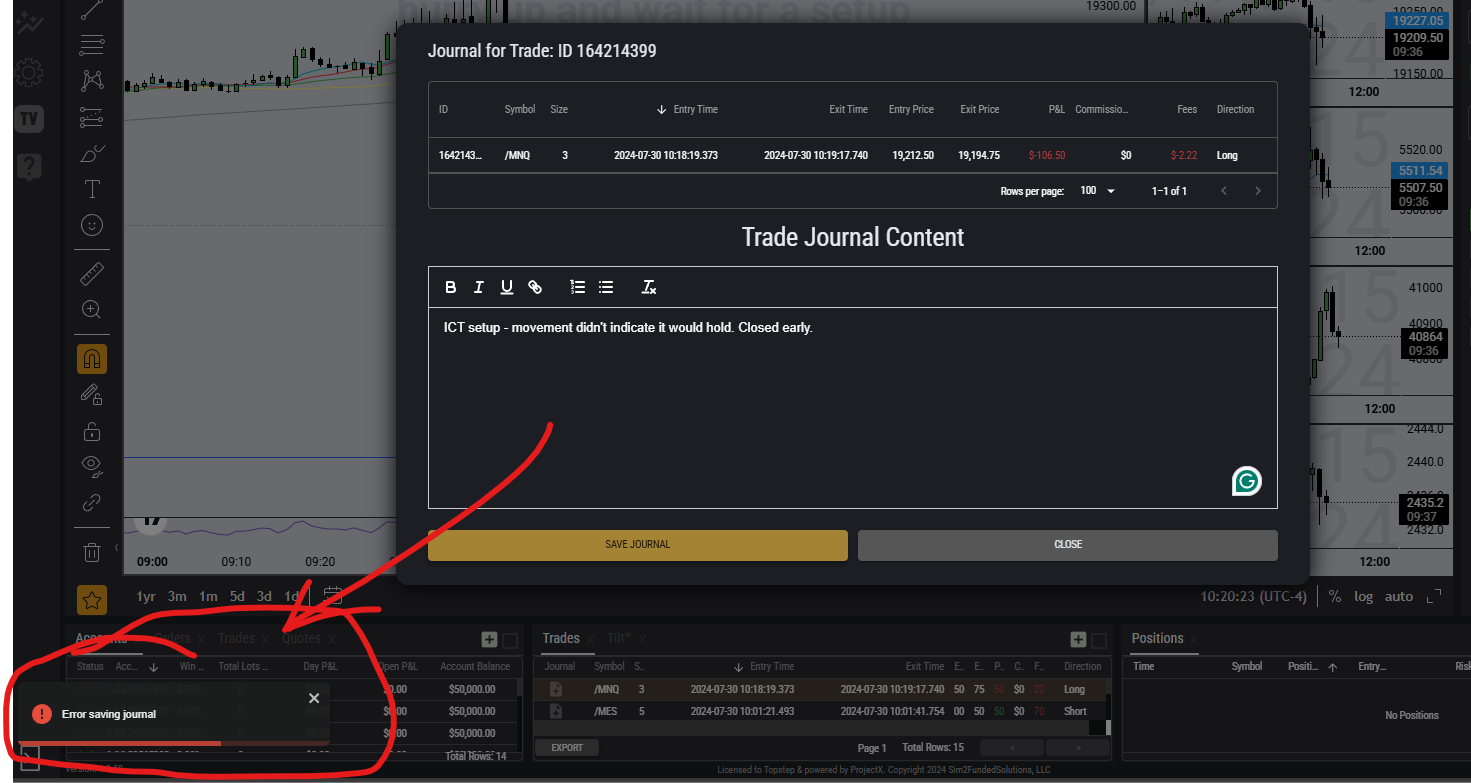This screenshot has width=1471, height=783.
Task: Switch to the Positions tab
Action: pyautogui.click(x=1157, y=638)
